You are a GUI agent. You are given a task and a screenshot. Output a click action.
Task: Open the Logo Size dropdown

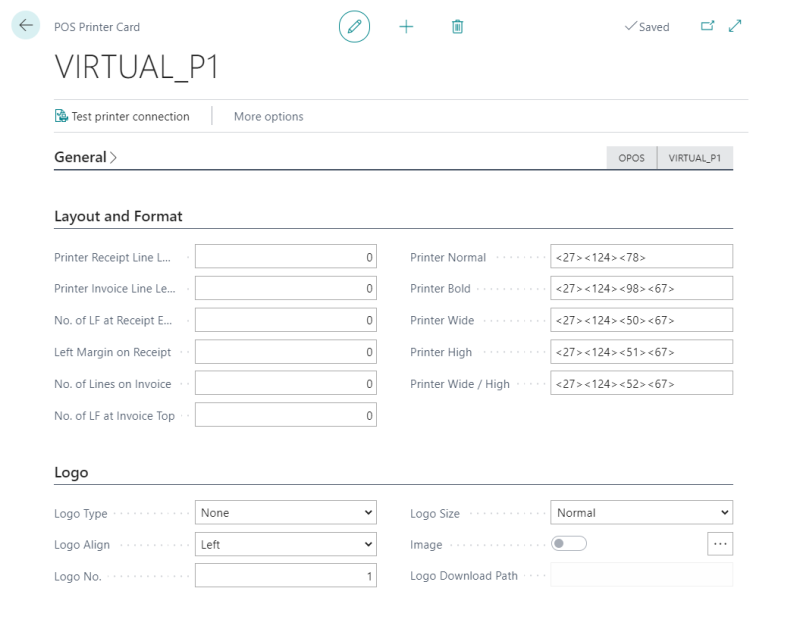(x=641, y=513)
